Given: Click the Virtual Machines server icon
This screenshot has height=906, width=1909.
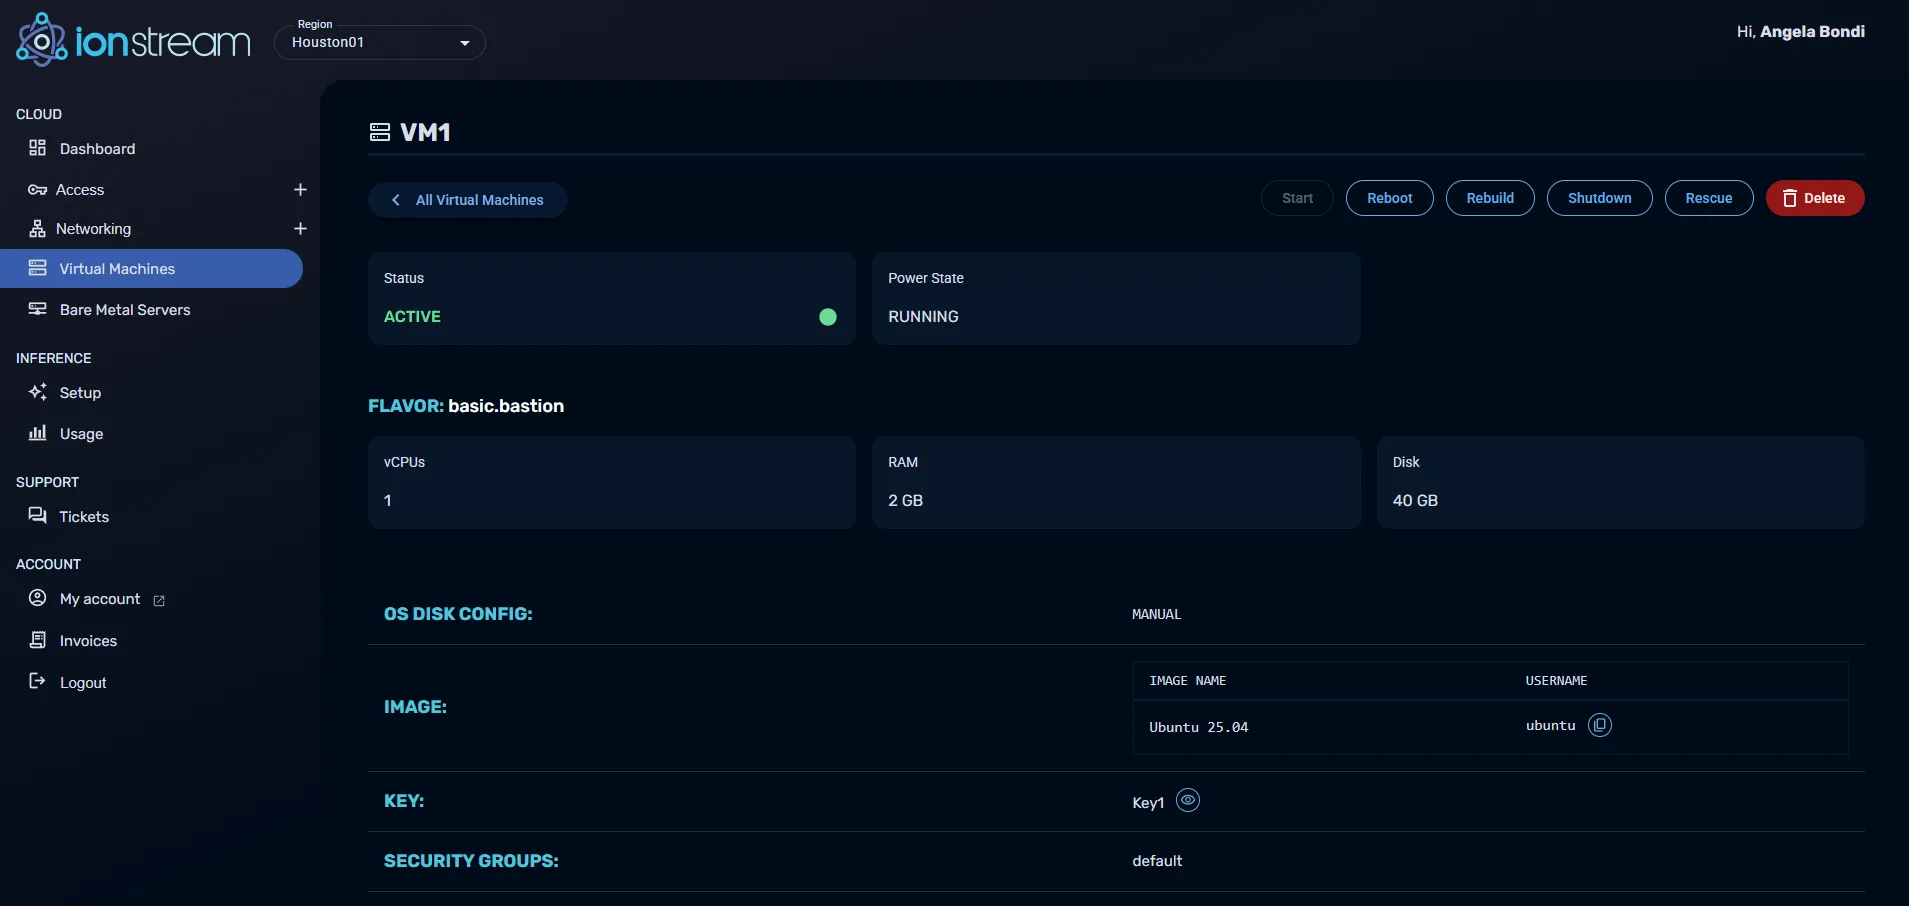Looking at the screenshot, I should tap(38, 268).
